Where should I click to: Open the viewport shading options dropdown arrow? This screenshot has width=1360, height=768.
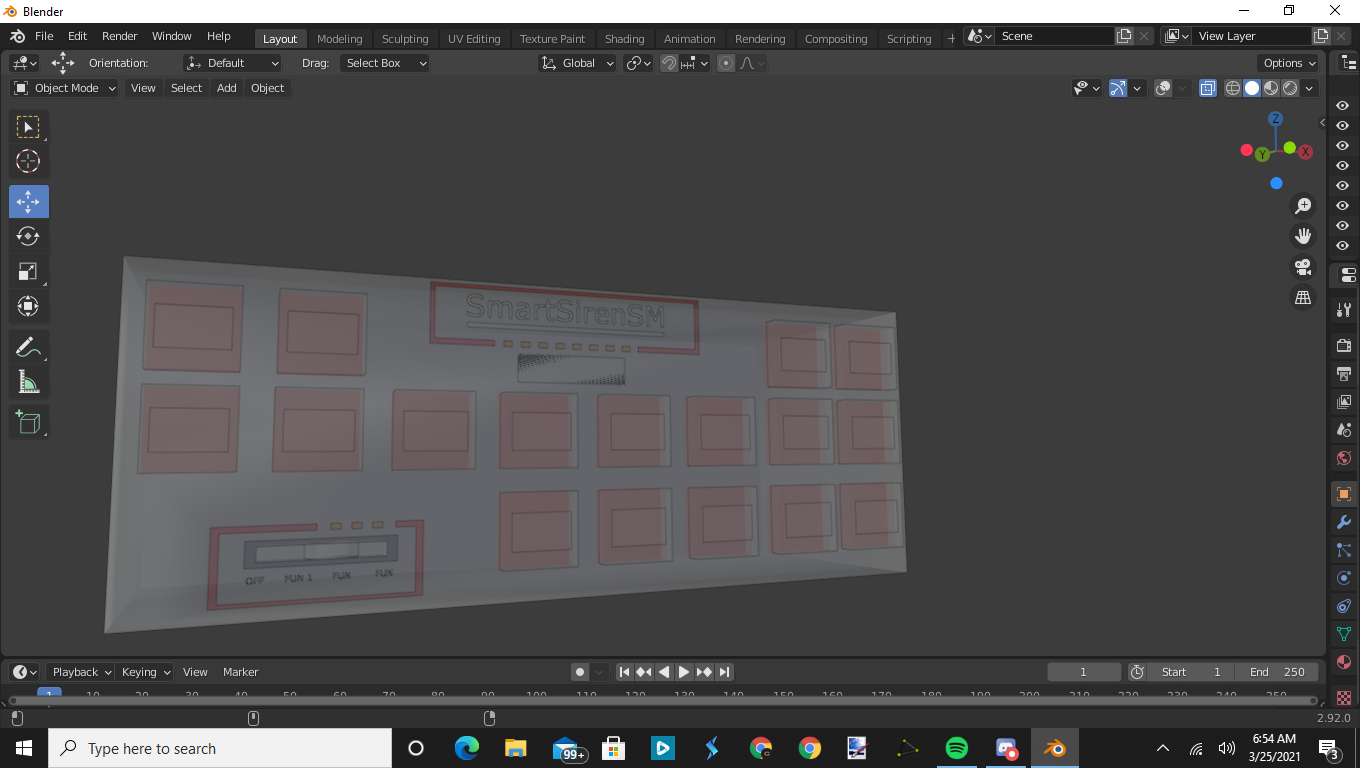tap(1310, 88)
